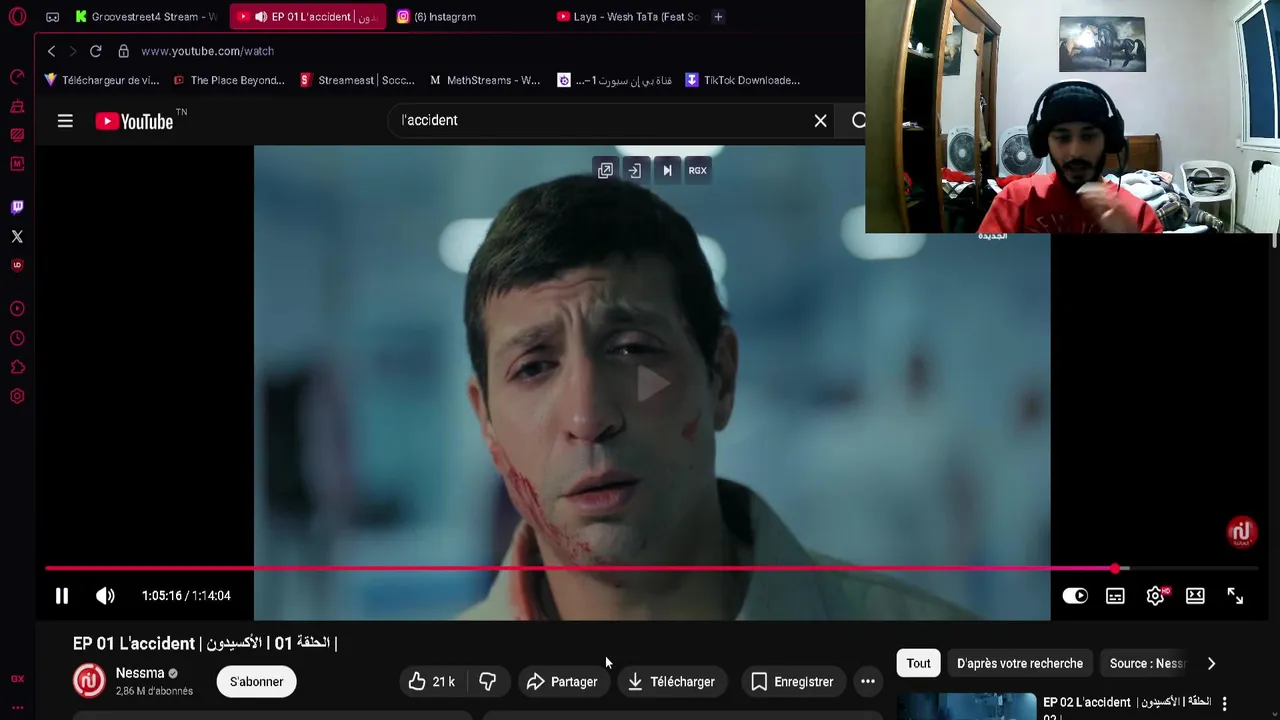Open sidebar settings gear icon

17,396
